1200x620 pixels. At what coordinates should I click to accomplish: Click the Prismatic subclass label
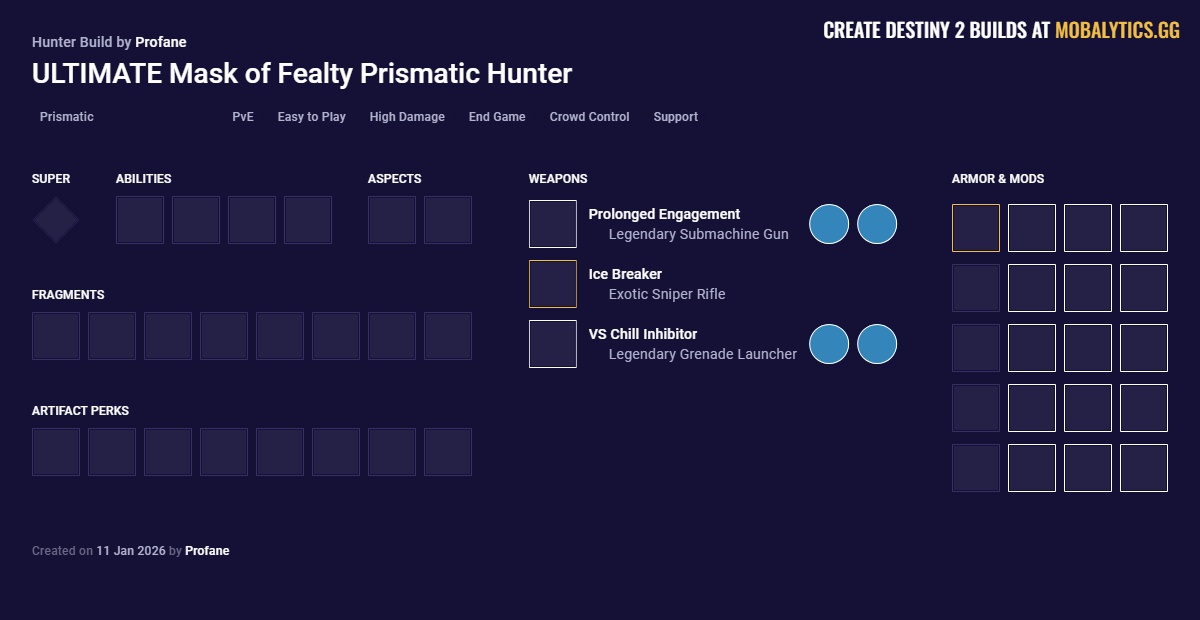[66, 117]
